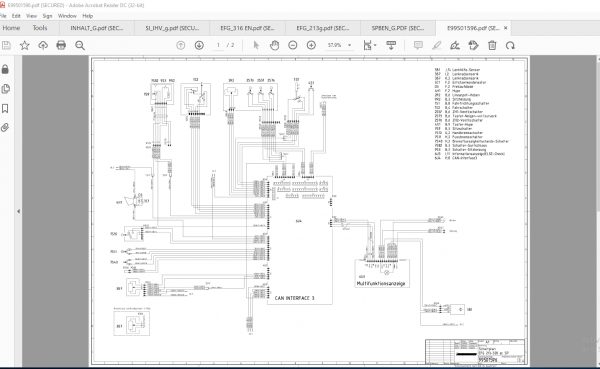Switch to the SI_IHV_g.pdf tab
The image size is (600, 369).
[172, 28]
